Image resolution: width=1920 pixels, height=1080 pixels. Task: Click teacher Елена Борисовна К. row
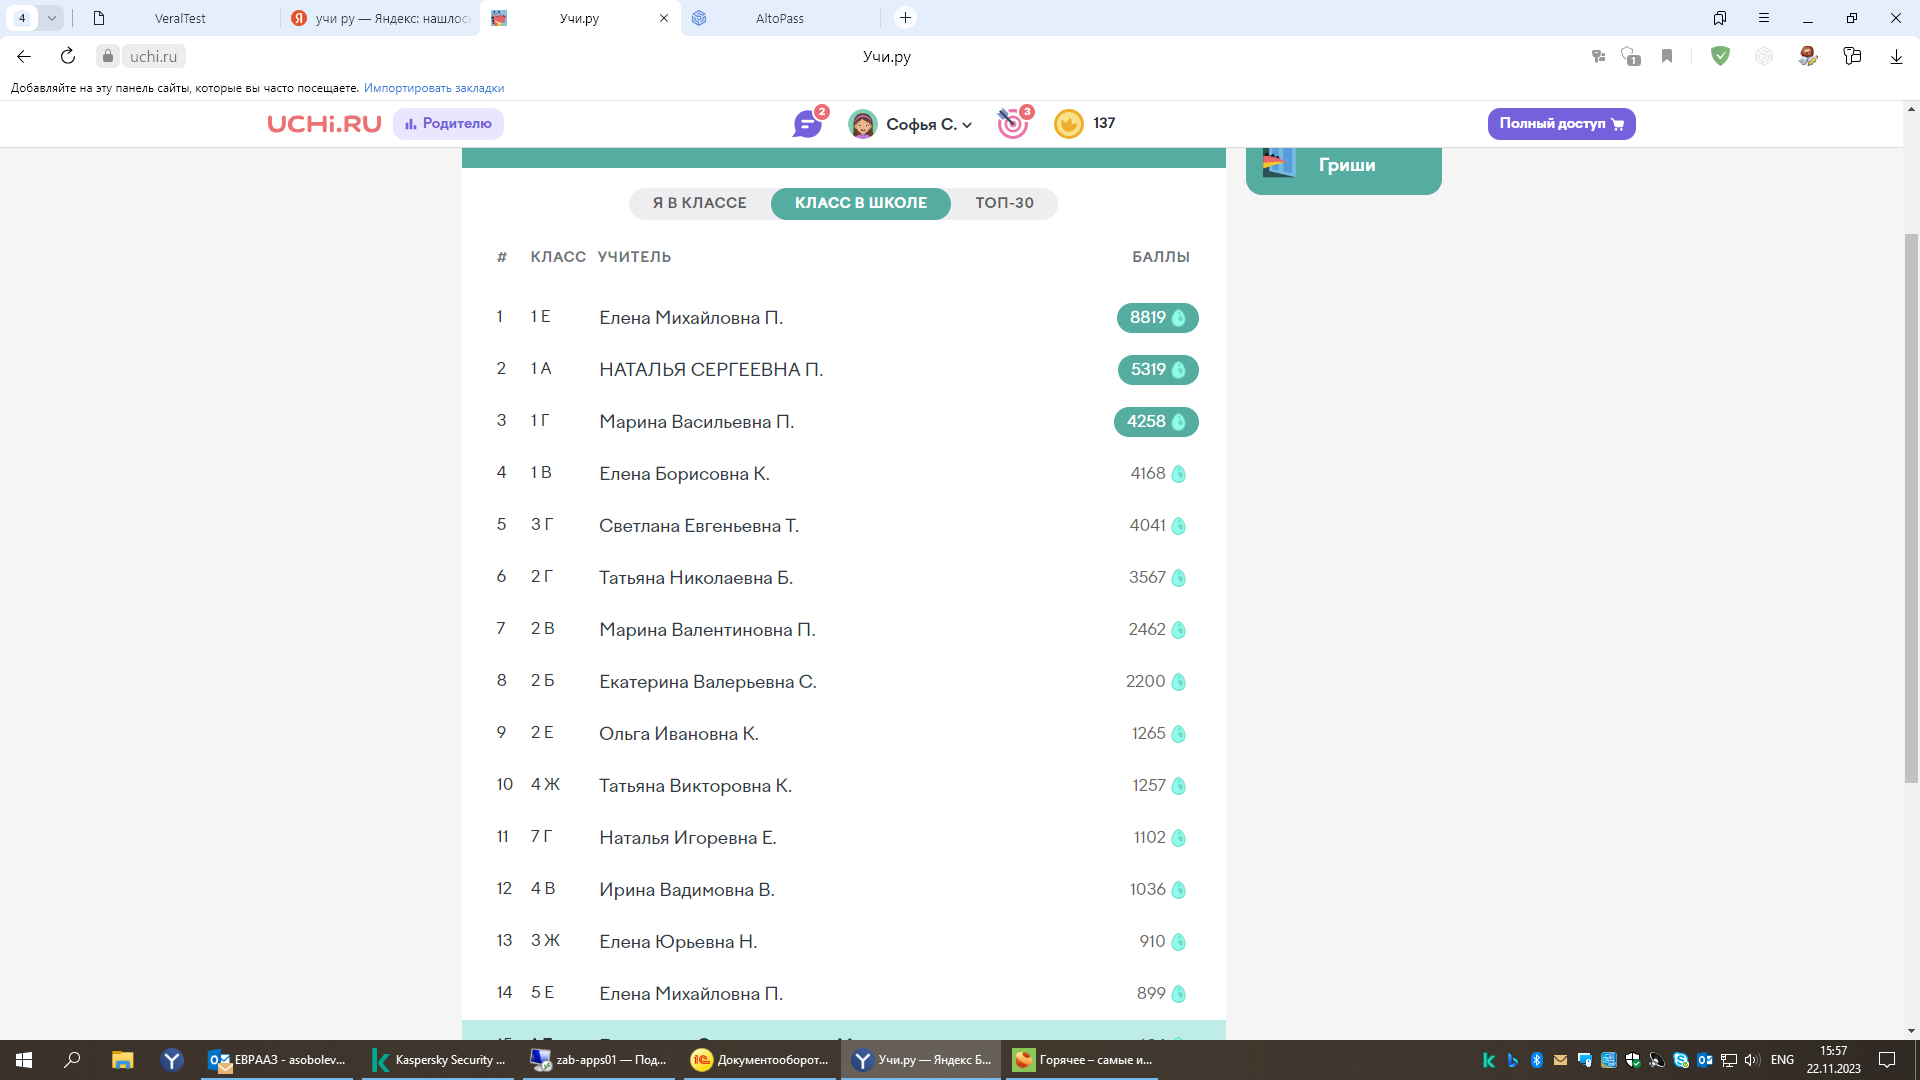coord(844,474)
